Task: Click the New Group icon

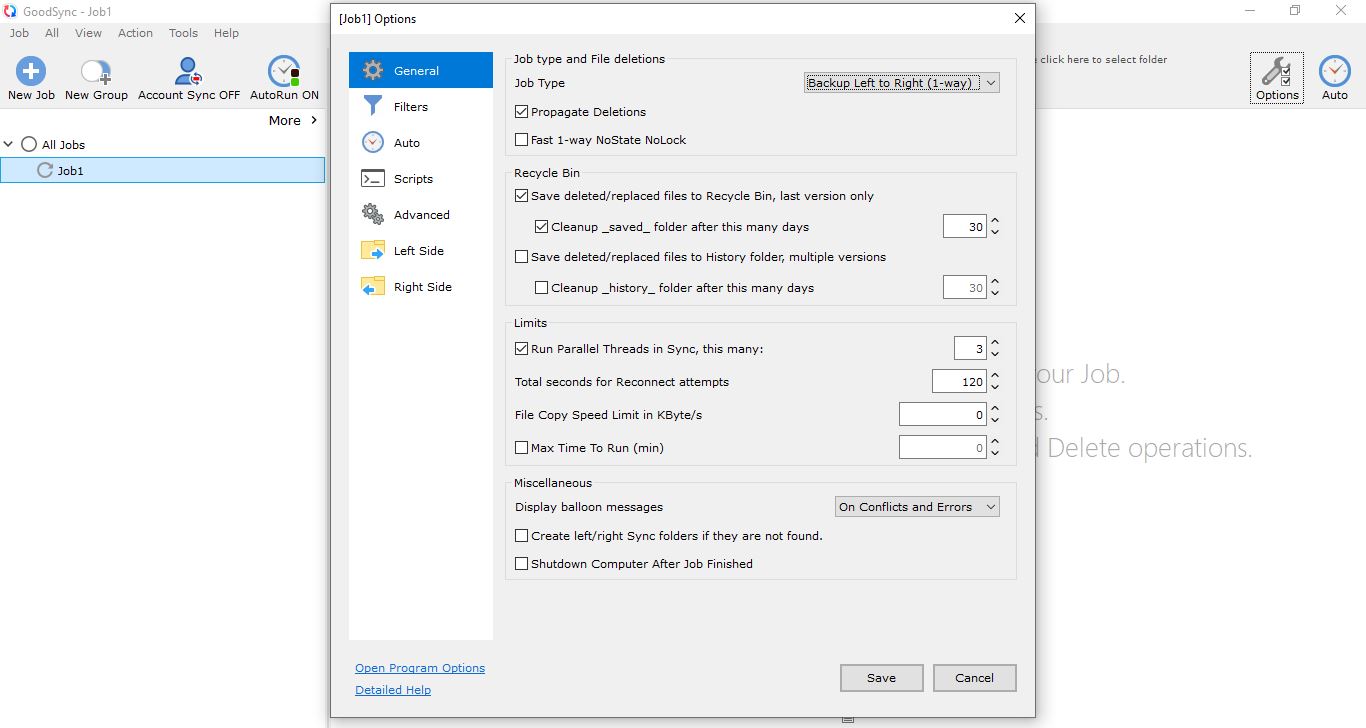Action: click(x=96, y=71)
